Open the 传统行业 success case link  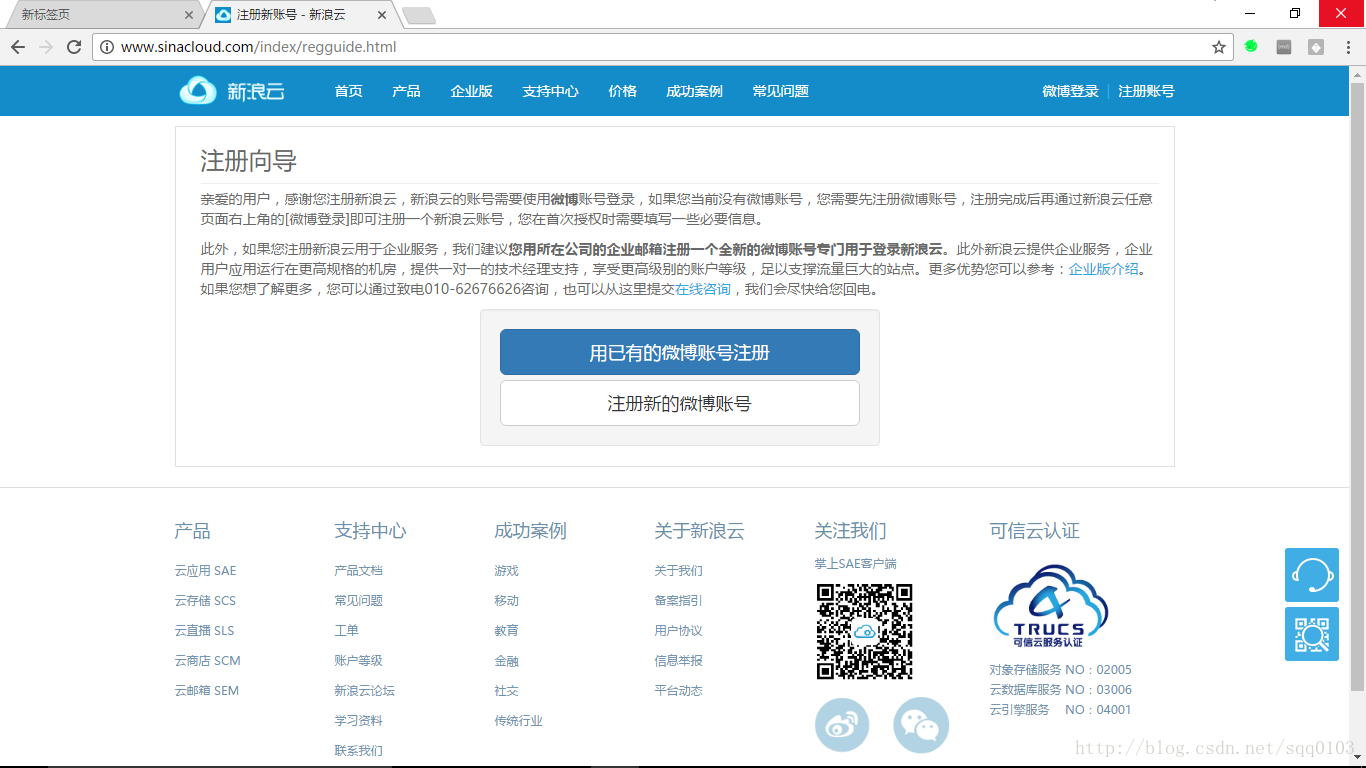(x=518, y=721)
